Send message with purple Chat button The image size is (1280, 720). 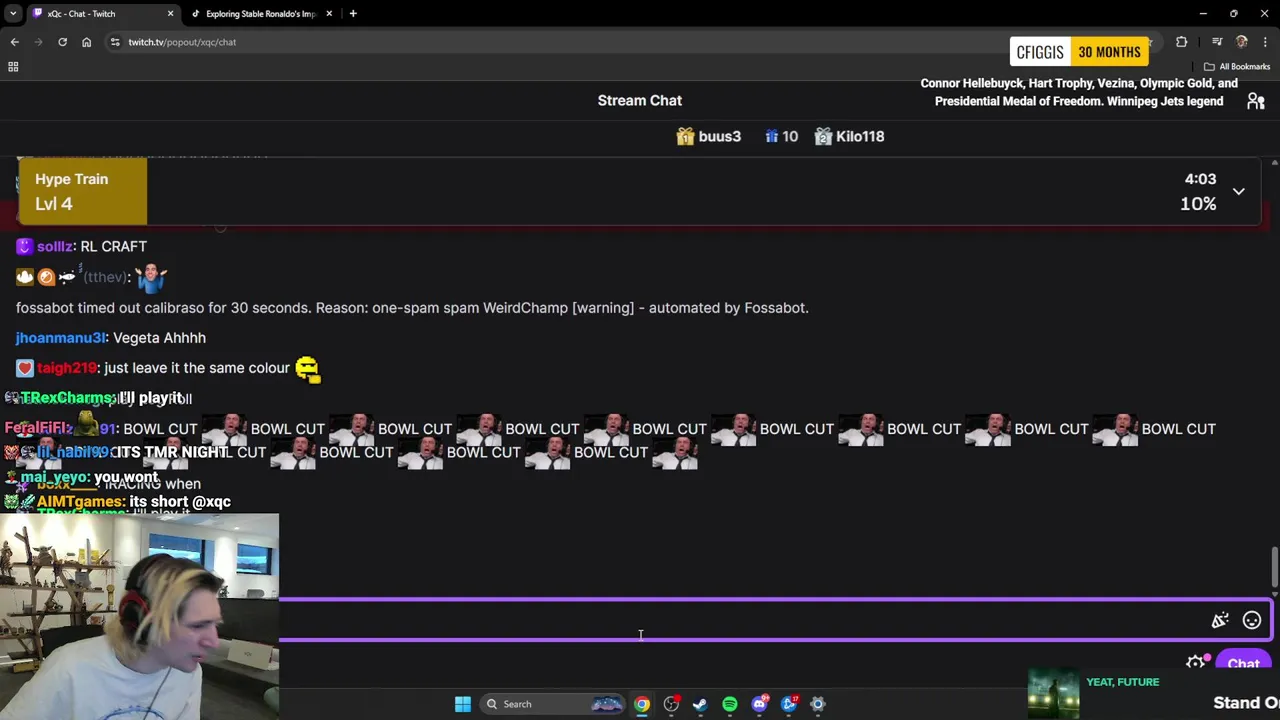[1243, 664]
